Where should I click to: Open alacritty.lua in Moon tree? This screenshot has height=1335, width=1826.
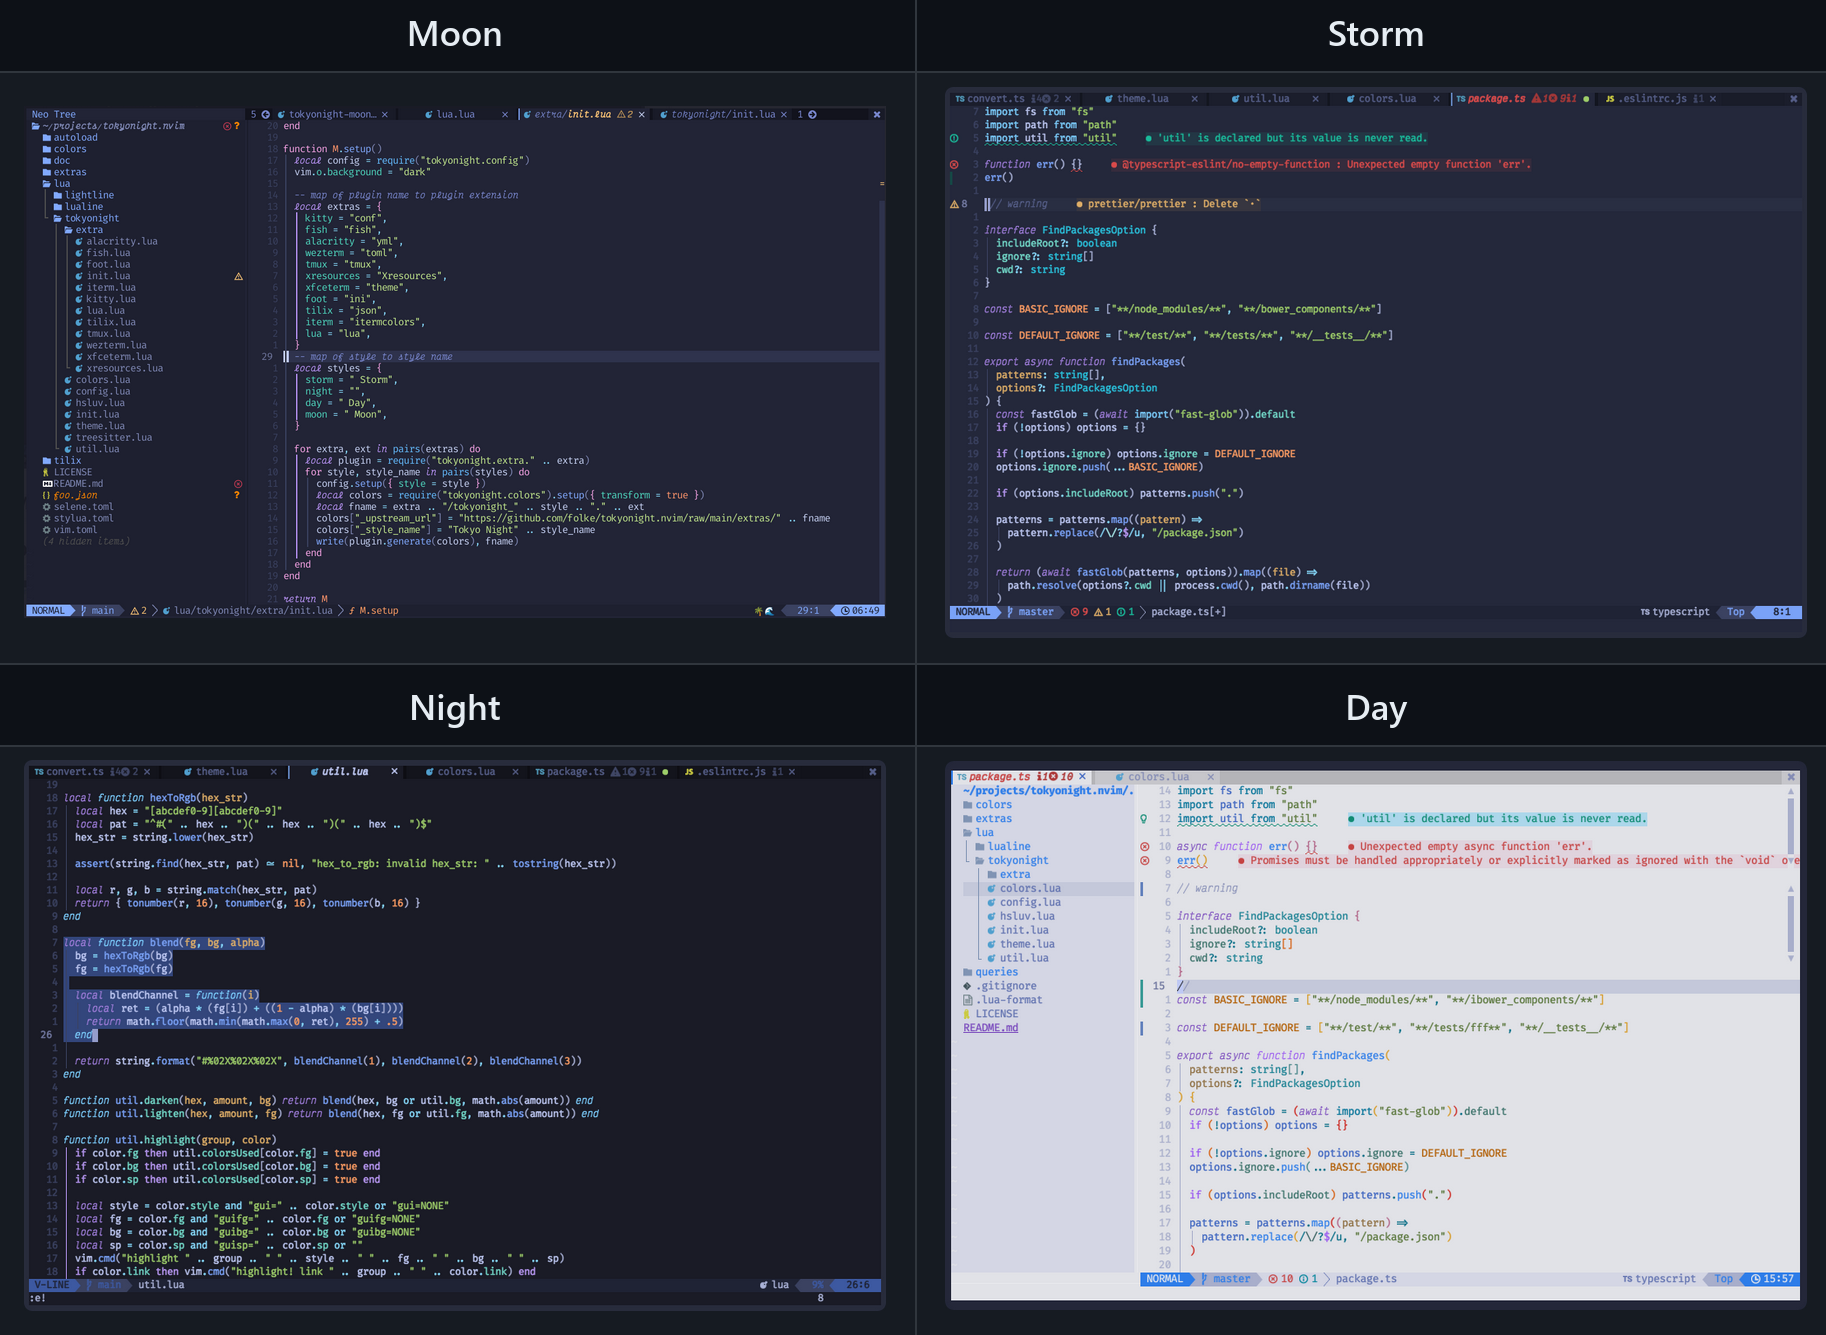116,242
